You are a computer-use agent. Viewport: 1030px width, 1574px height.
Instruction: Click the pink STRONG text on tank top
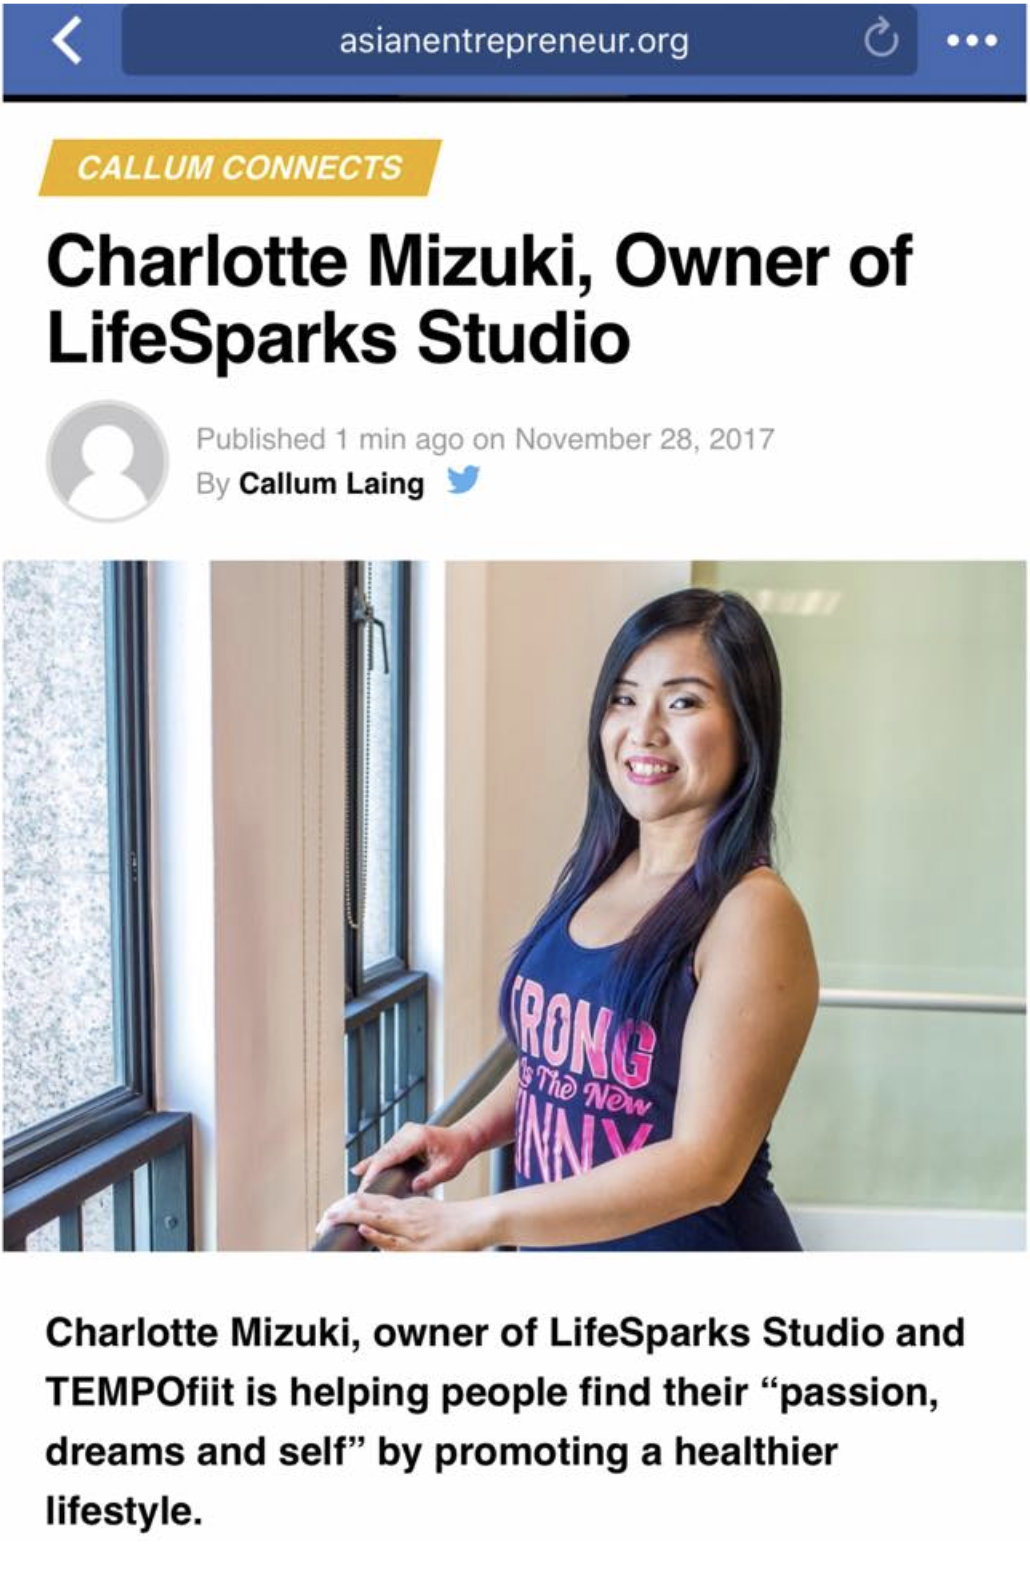[586, 1035]
